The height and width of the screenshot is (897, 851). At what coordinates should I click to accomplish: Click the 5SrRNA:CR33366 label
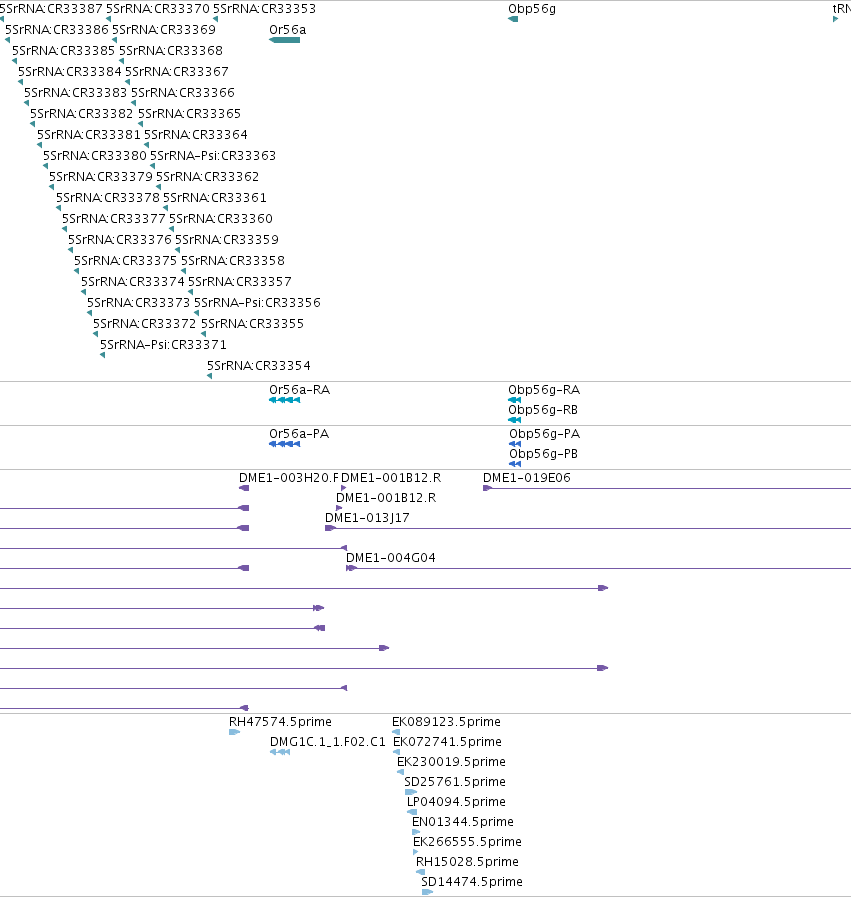[x=182, y=93]
